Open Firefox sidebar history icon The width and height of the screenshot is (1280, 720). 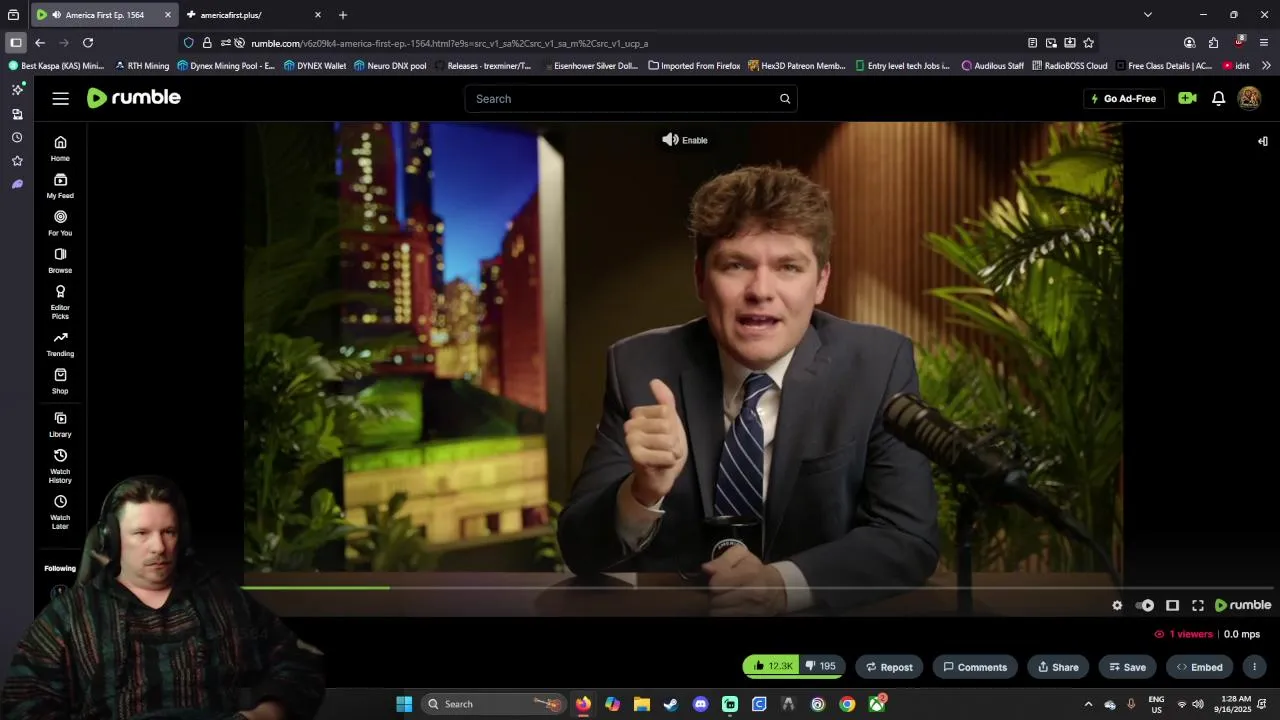tap(17, 137)
